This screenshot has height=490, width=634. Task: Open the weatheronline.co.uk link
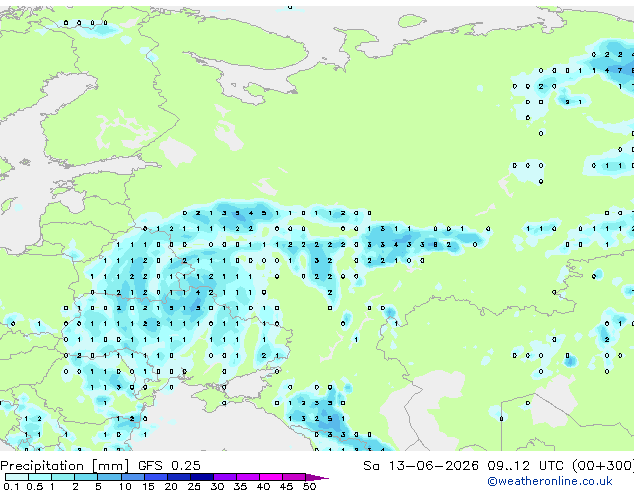click(550, 481)
